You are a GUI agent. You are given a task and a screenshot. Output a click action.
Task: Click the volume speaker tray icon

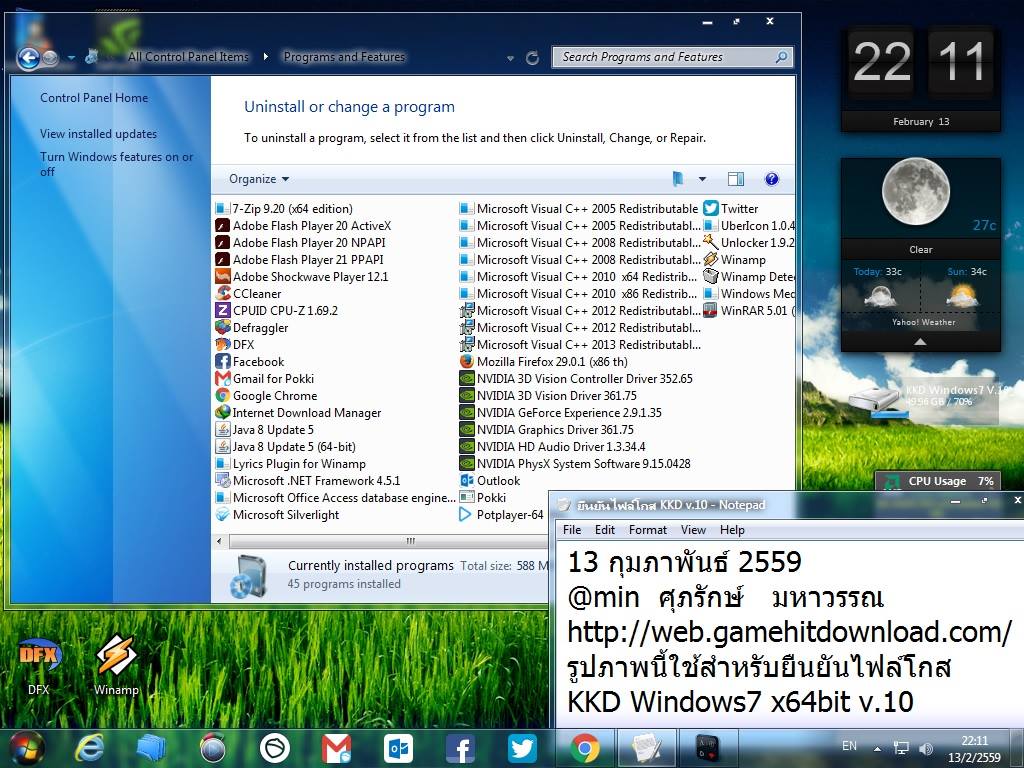[926, 748]
